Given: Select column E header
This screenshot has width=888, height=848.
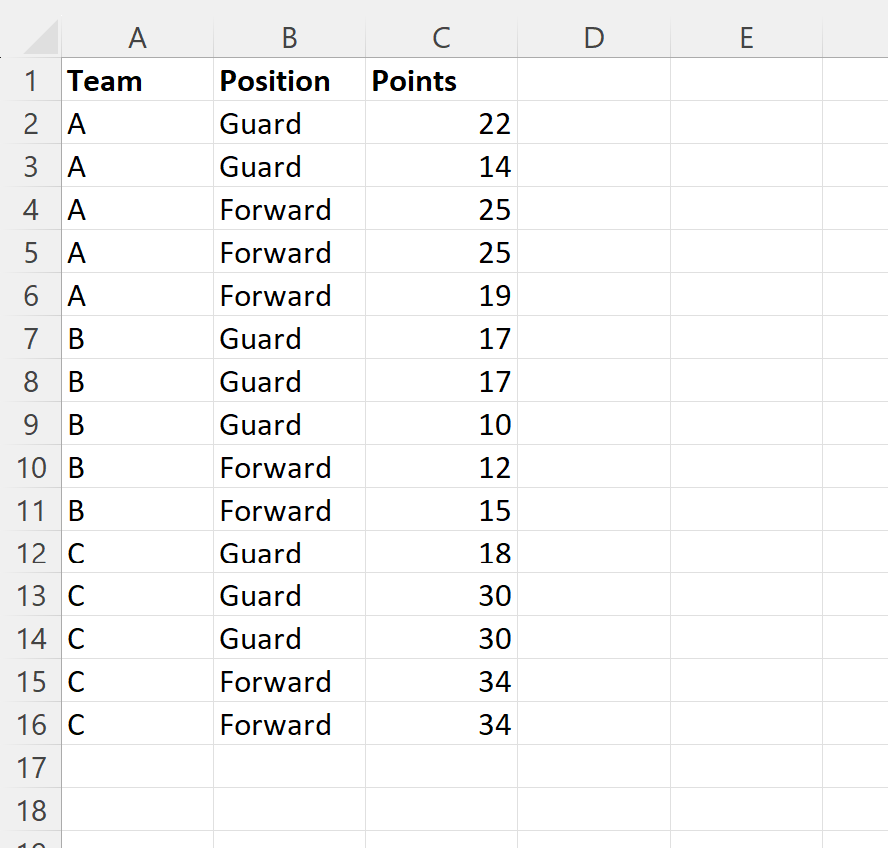Looking at the screenshot, I should 746,38.
